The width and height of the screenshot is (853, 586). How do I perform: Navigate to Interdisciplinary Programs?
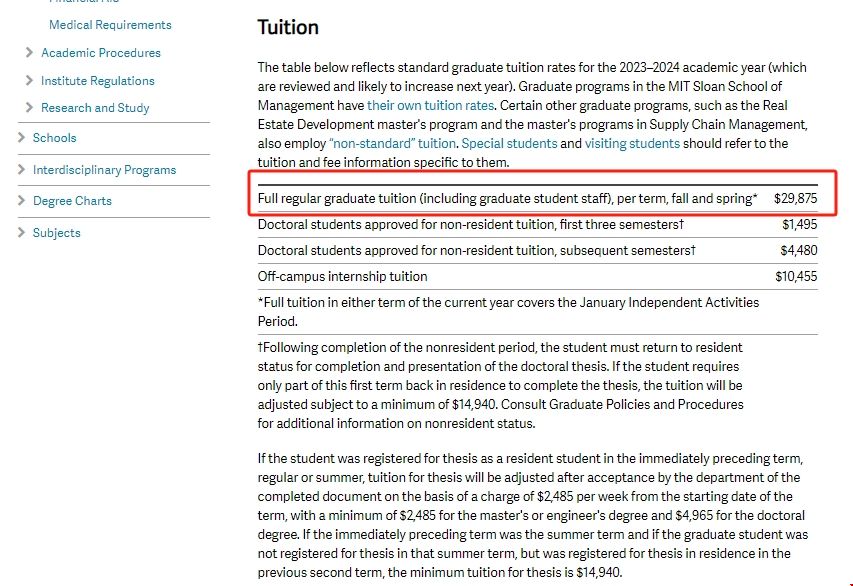104,170
